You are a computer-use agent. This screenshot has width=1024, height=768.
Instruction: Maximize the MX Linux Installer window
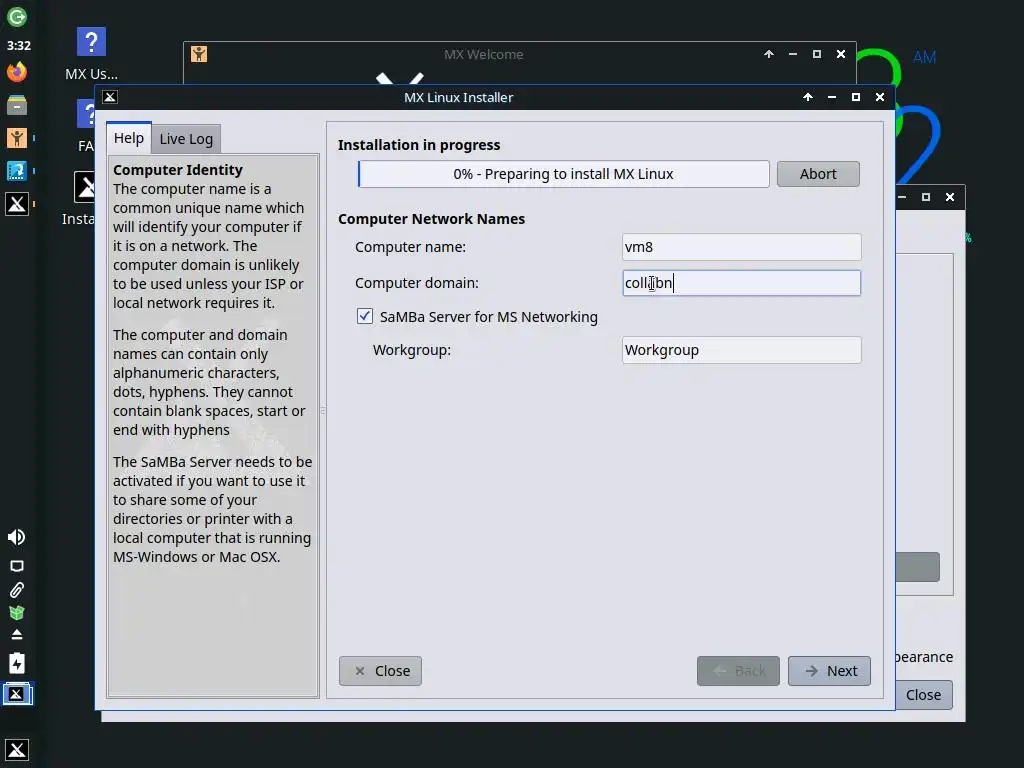tap(856, 97)
